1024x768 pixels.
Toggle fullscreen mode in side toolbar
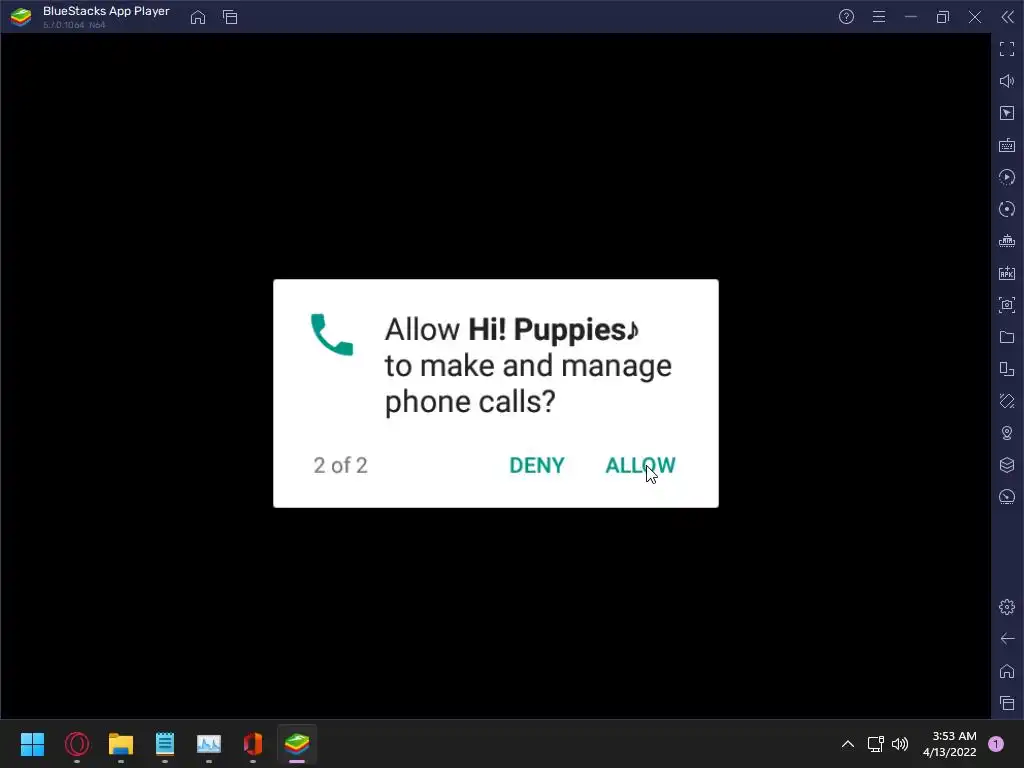tap(1007, 49)
